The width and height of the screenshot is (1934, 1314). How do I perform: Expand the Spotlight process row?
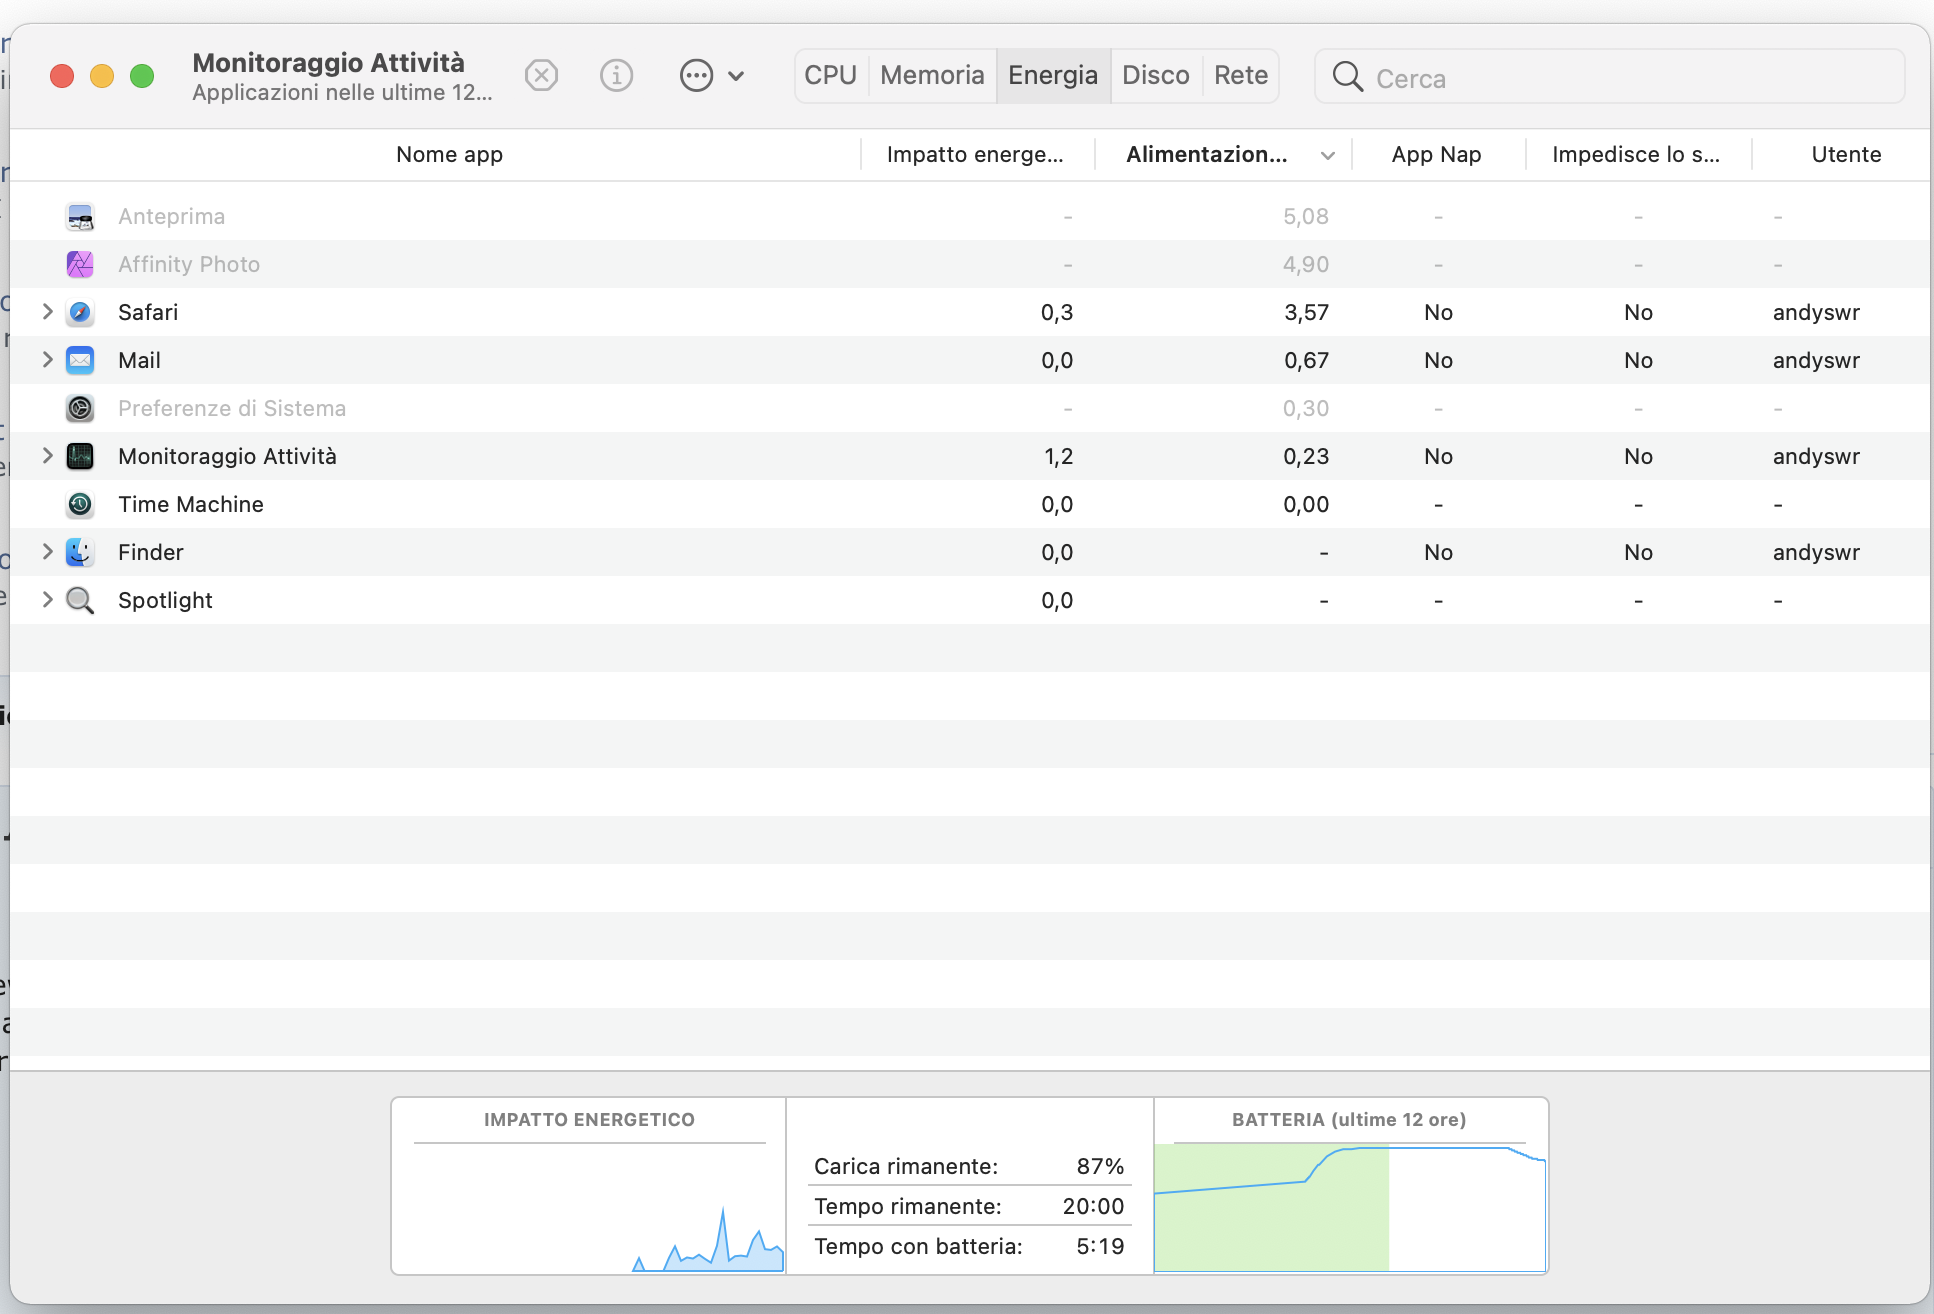pos(47,600)
